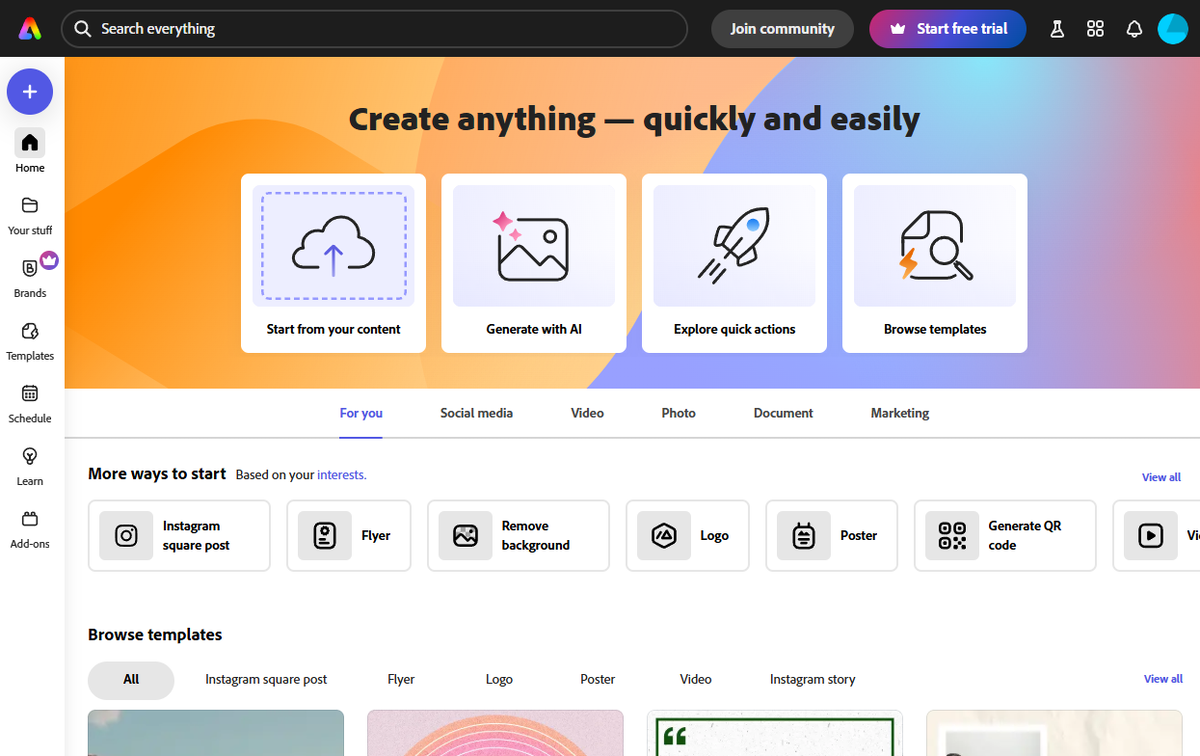Filter templates by Logo

[499, 680]
